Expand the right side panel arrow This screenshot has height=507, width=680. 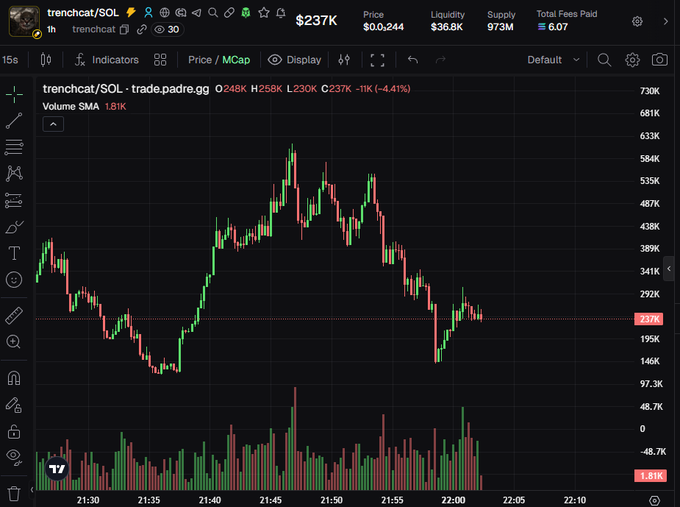[669, 269]
